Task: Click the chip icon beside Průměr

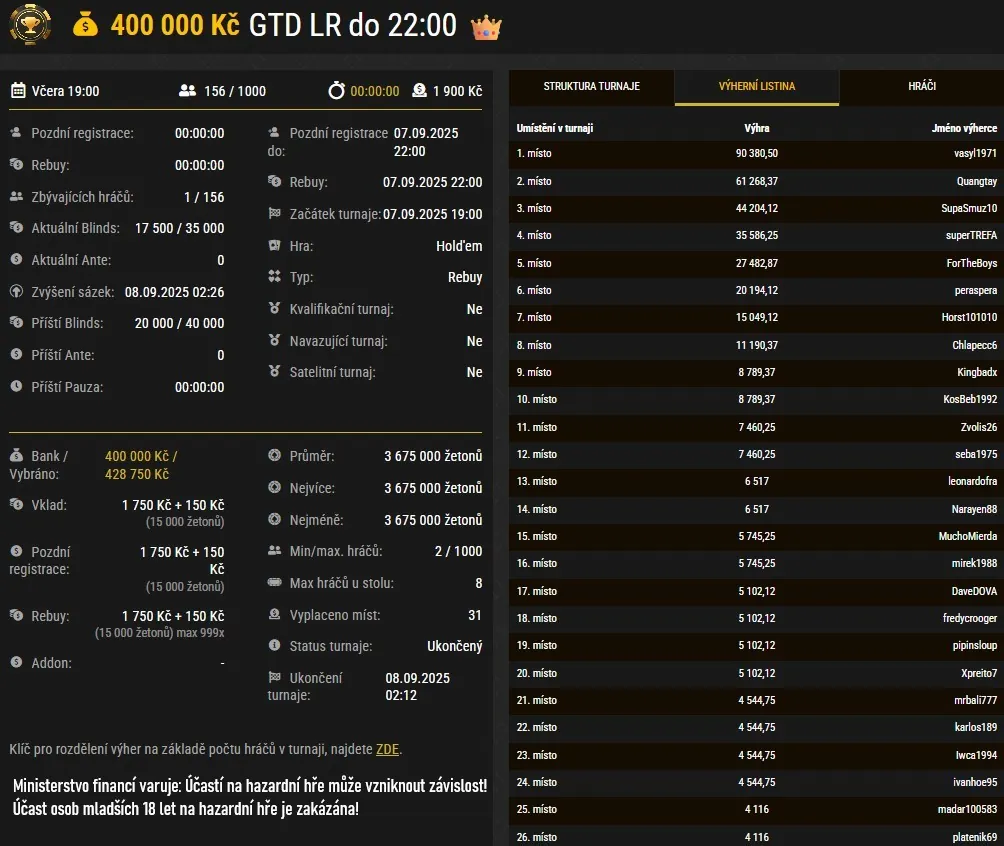Action: pos(275,455)
